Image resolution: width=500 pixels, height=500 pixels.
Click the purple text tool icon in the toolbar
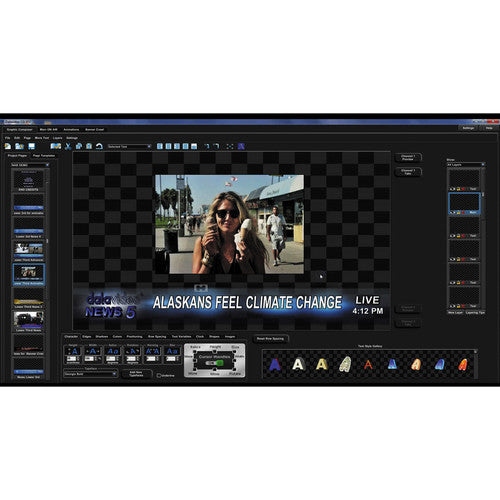241,146
